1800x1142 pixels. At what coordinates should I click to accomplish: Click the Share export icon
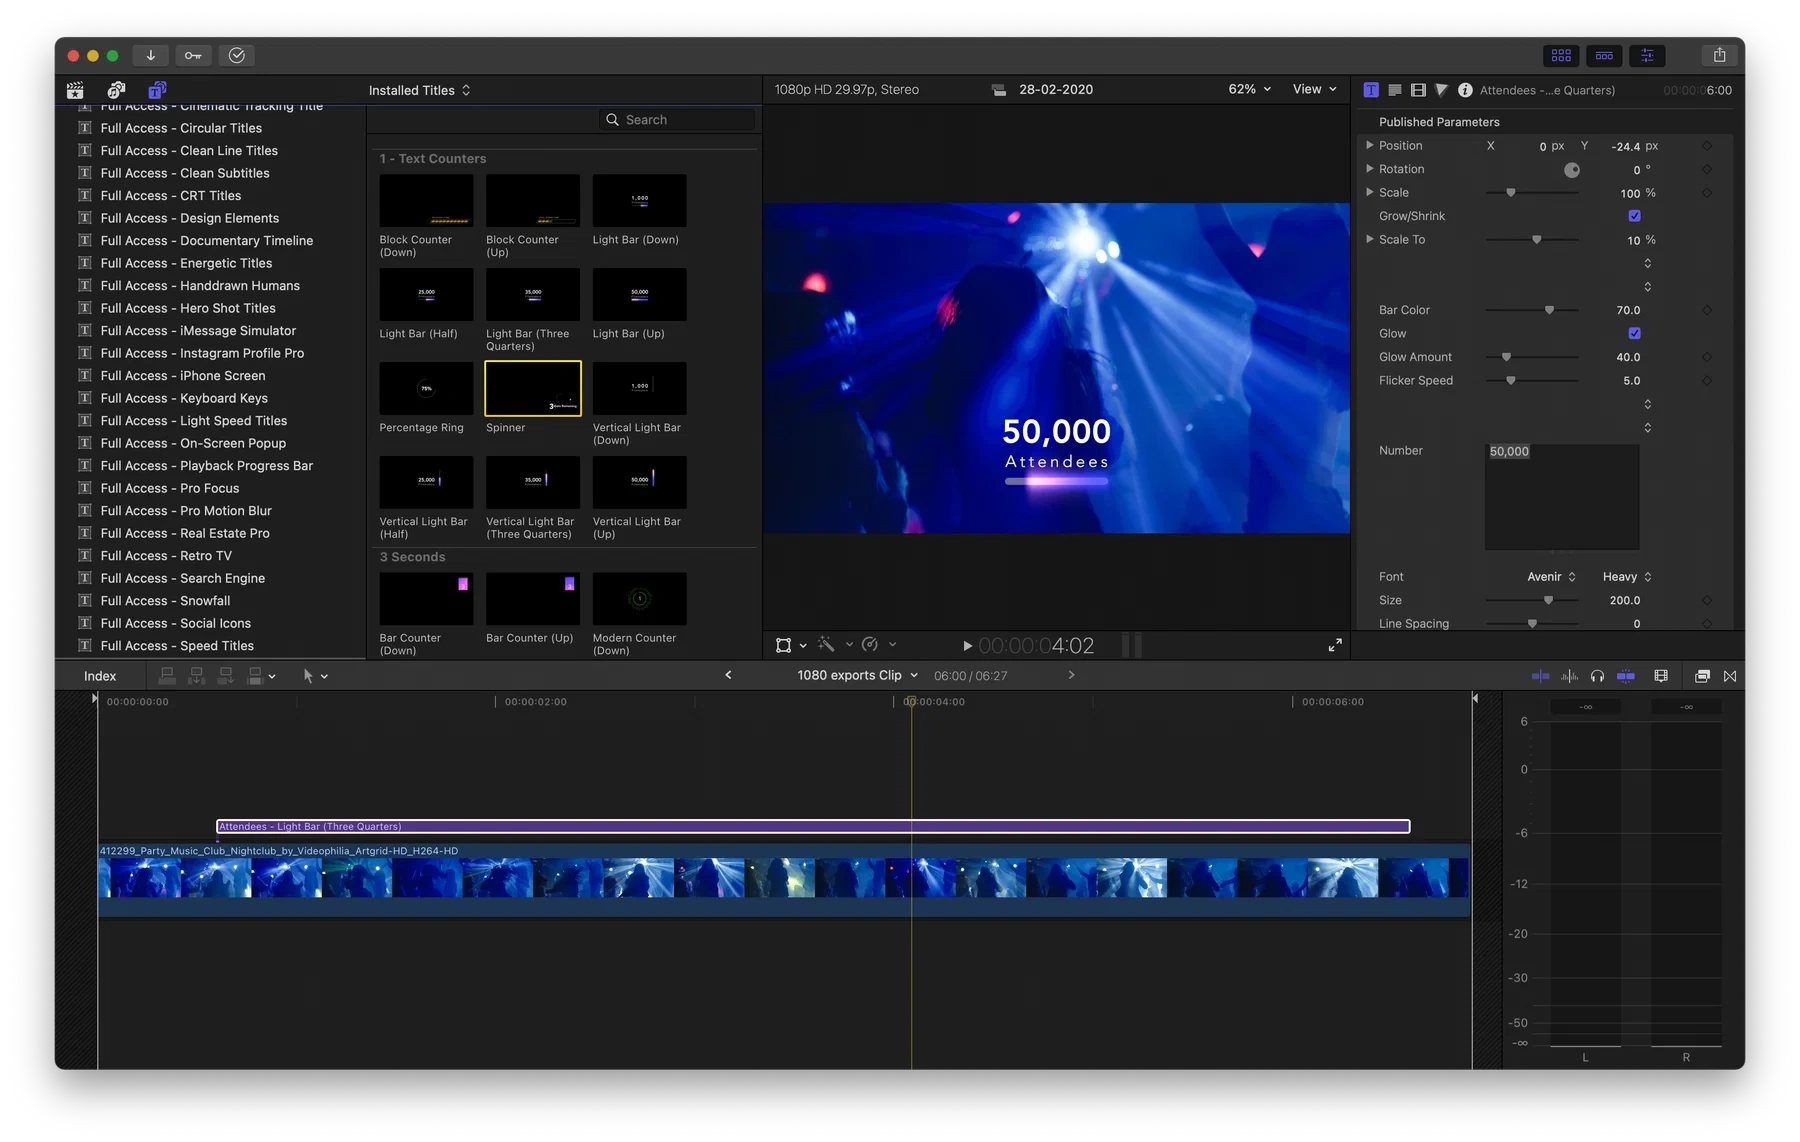tap(1719, 55)
